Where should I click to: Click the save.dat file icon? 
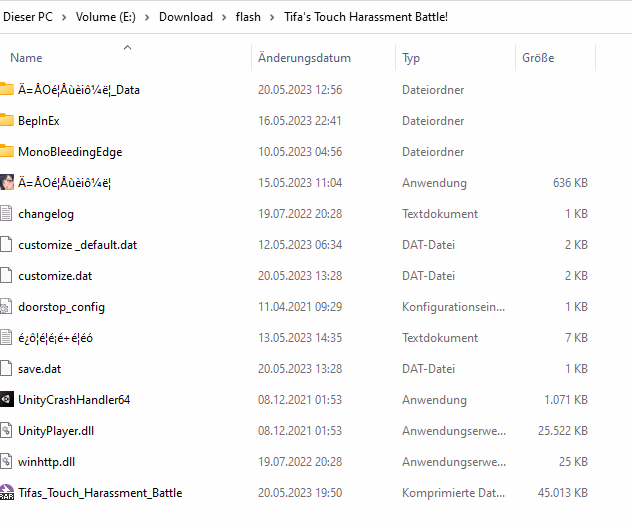click(x=6, y=368)
